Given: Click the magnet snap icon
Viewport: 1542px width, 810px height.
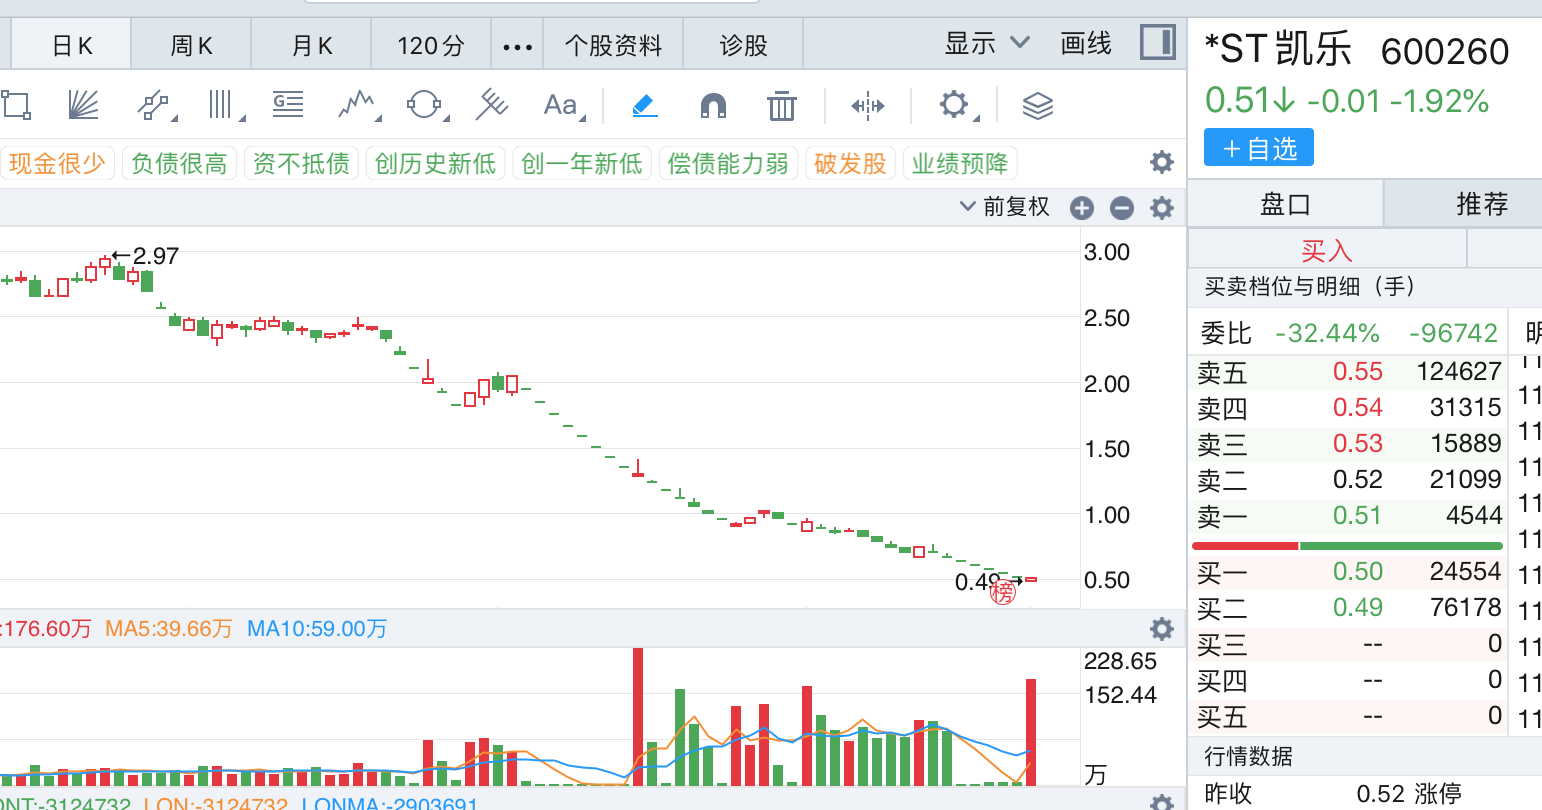Looking at the screenshot, I should tap(713, 105).
